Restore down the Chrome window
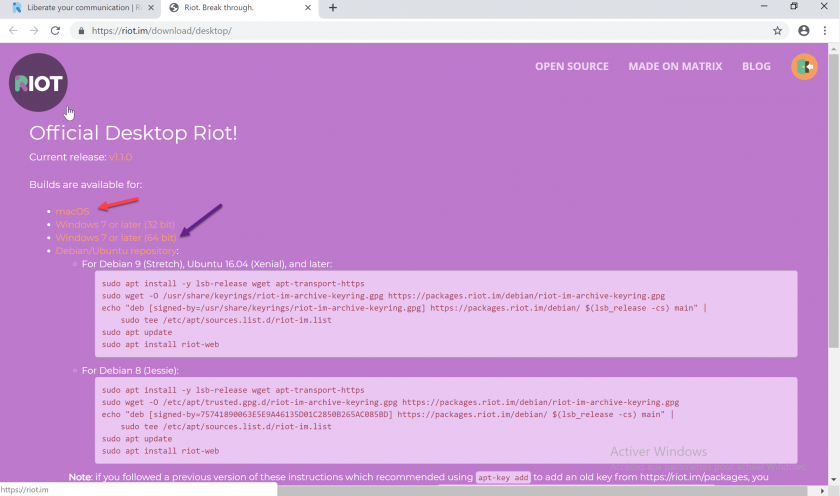Viewport: 840px width, 496px height. tap(794, 6)
